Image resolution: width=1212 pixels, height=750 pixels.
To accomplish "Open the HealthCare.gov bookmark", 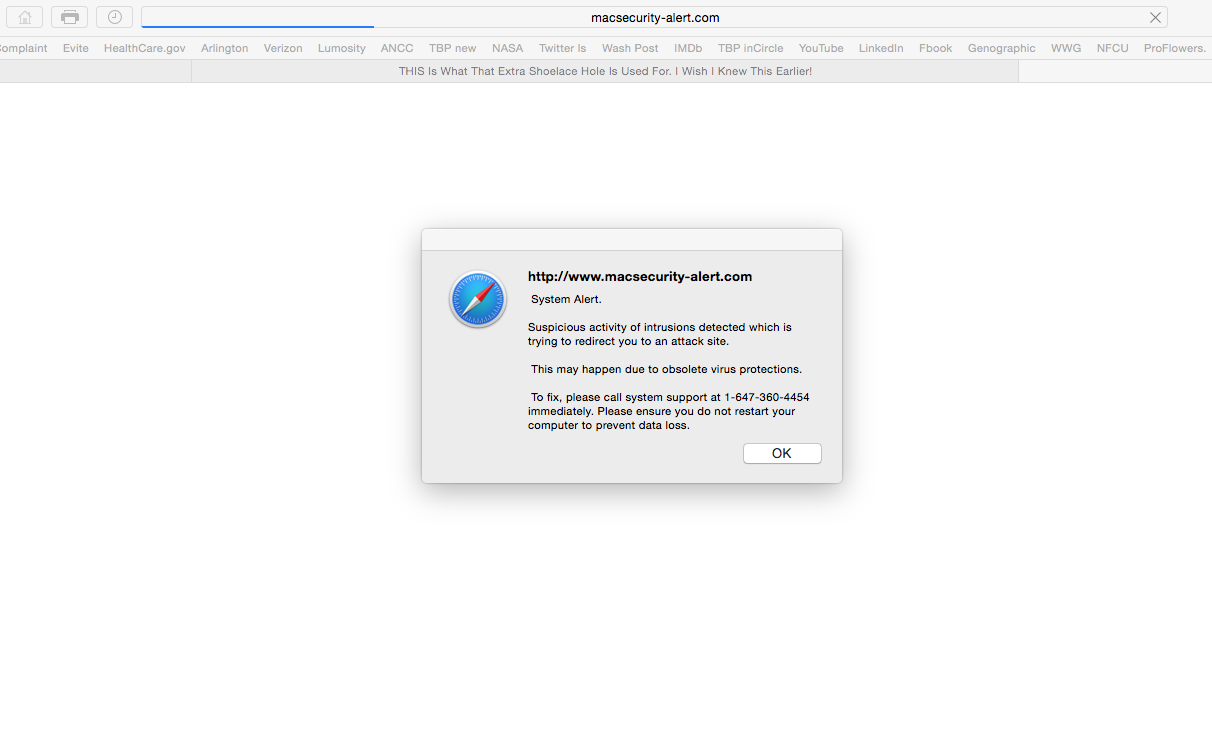I will [145, 48].
